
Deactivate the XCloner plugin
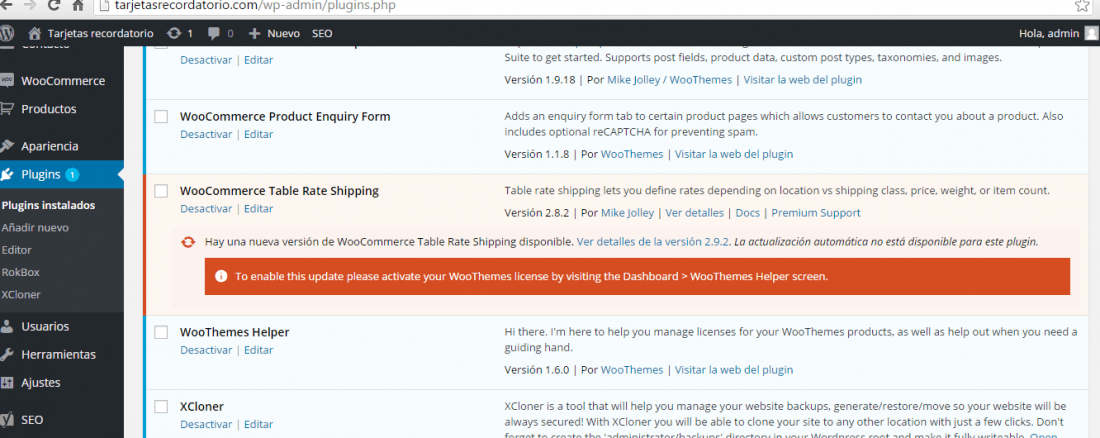coord(206,424)
